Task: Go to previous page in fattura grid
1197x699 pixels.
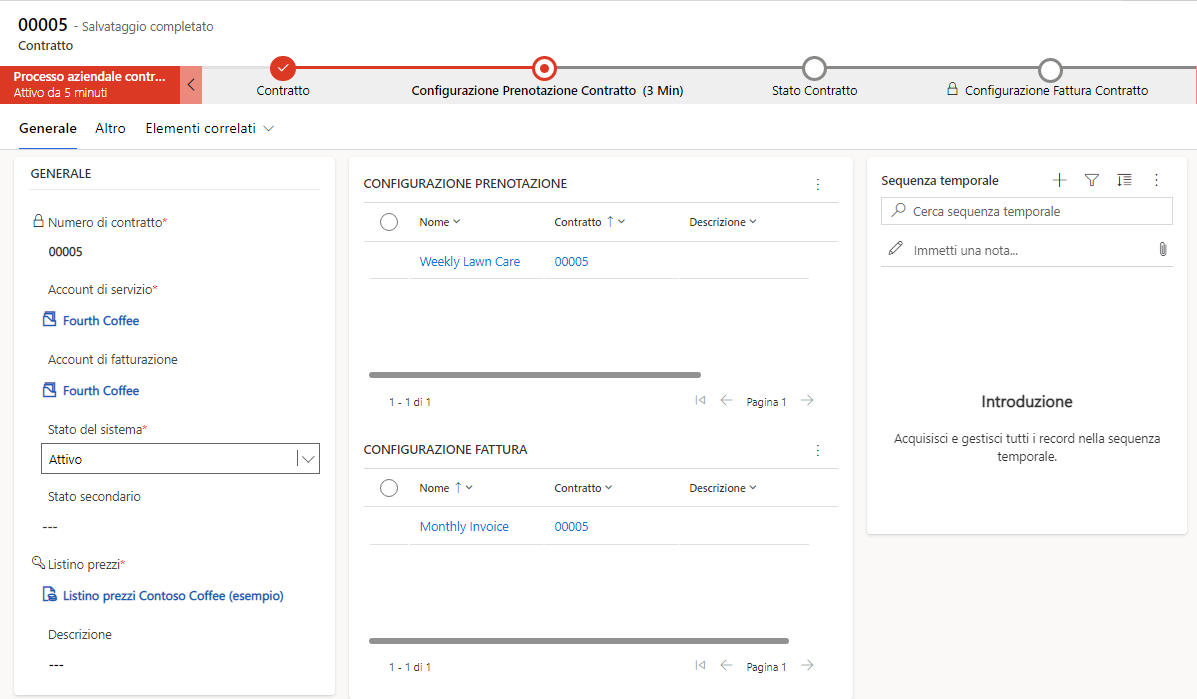Action: (x=726, y=665)
